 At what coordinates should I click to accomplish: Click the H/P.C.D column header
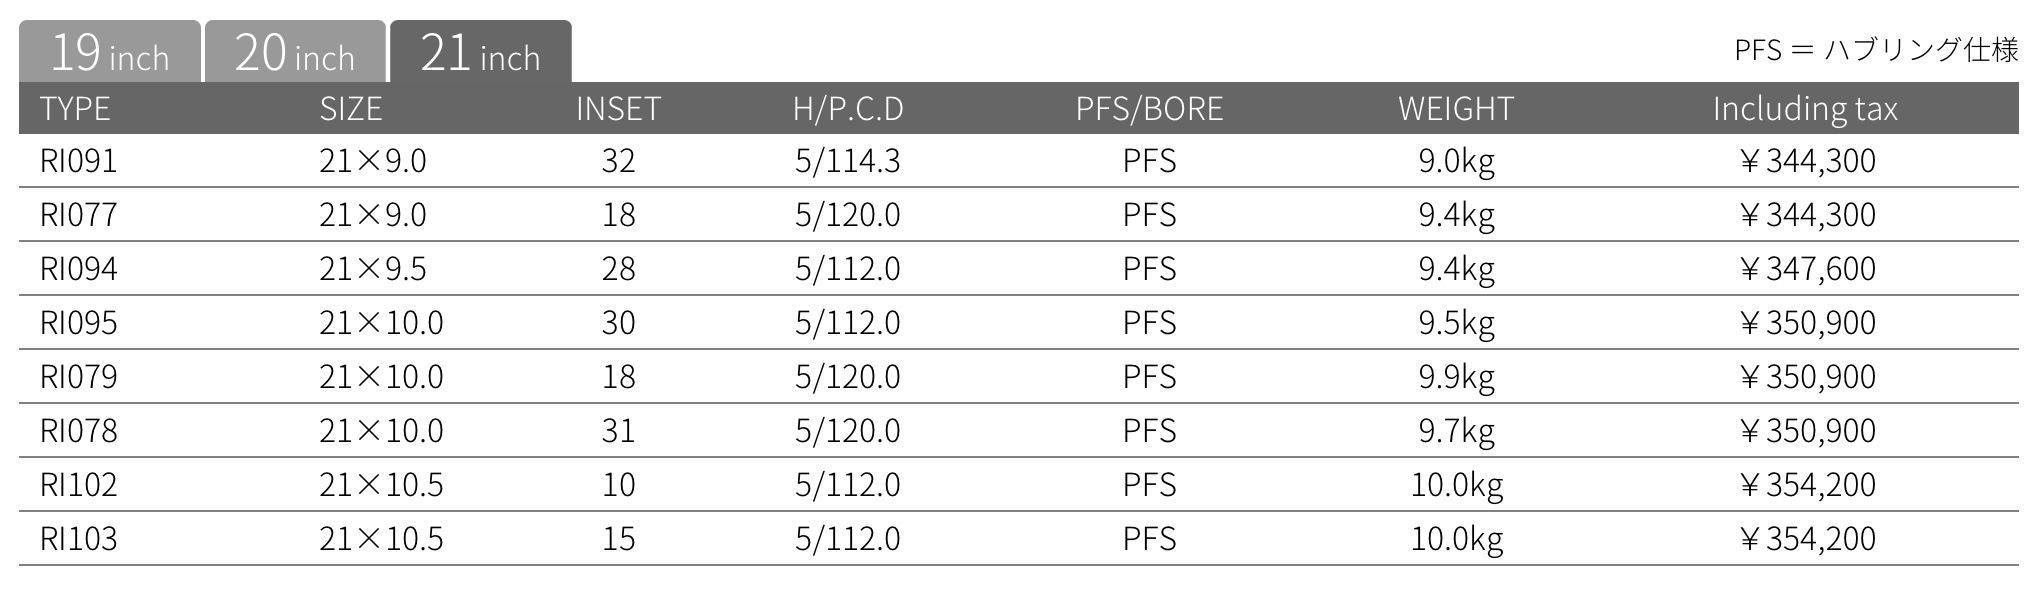click(848, 108)
